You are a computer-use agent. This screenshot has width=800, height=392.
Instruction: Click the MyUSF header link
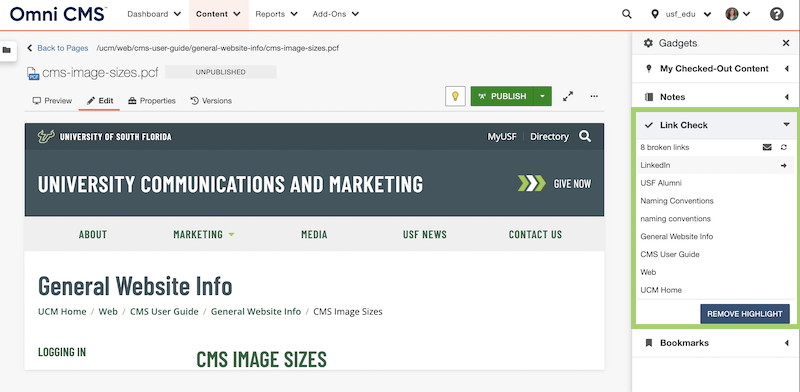502,136
